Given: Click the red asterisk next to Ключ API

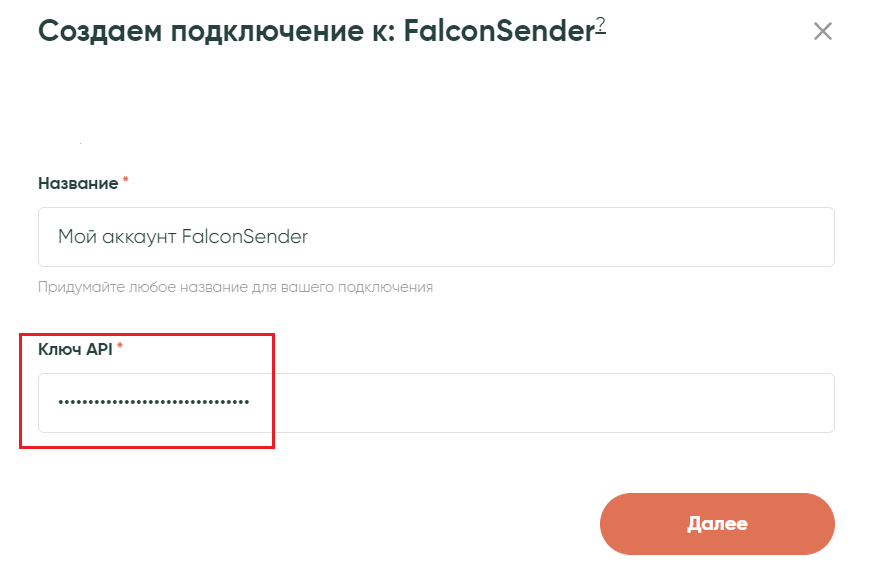Looking at the screenshot, I should click(120, 347).
